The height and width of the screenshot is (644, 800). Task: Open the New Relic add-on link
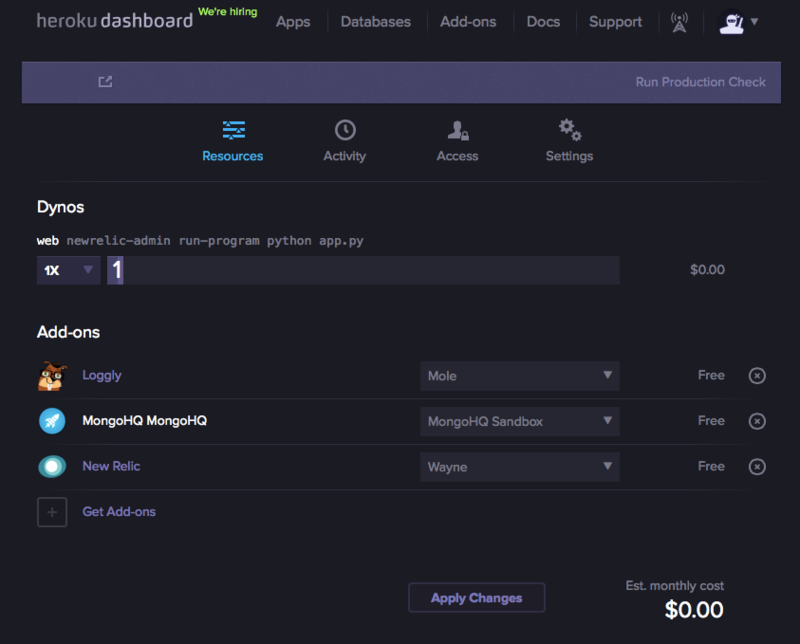(x=111, y=466)
